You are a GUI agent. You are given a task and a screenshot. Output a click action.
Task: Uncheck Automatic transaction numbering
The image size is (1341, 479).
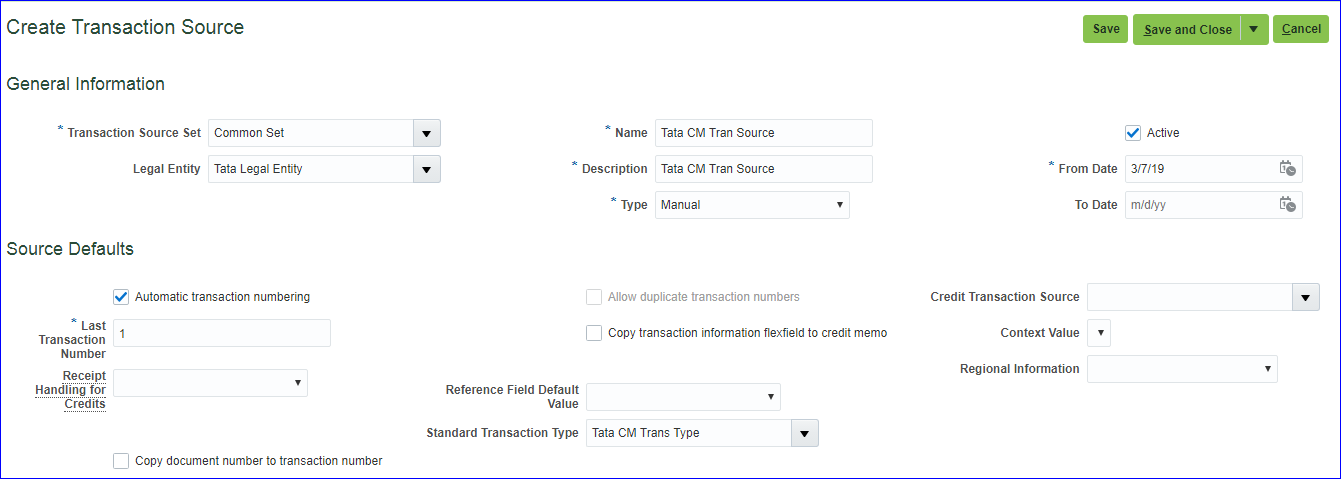pyautogui.click(x=121, y=297)
